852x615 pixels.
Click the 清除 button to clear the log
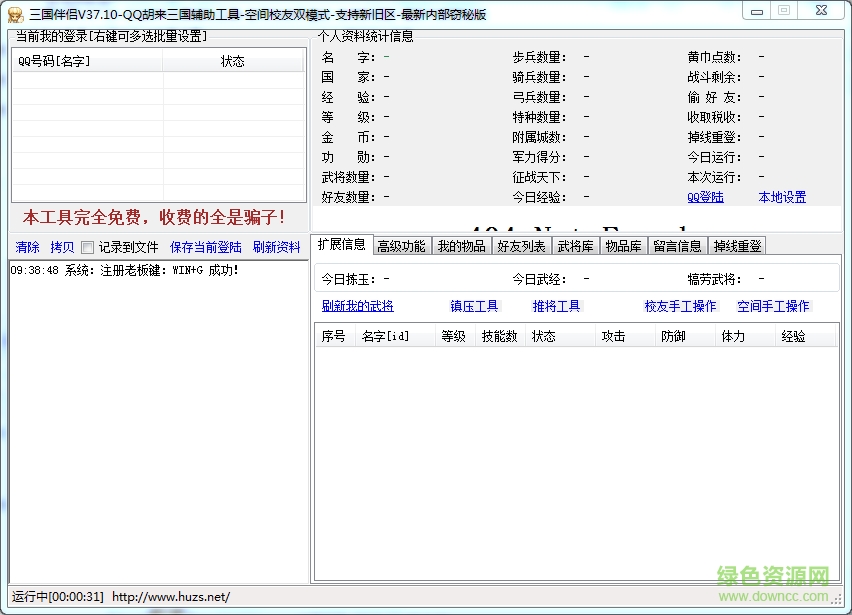27,246
